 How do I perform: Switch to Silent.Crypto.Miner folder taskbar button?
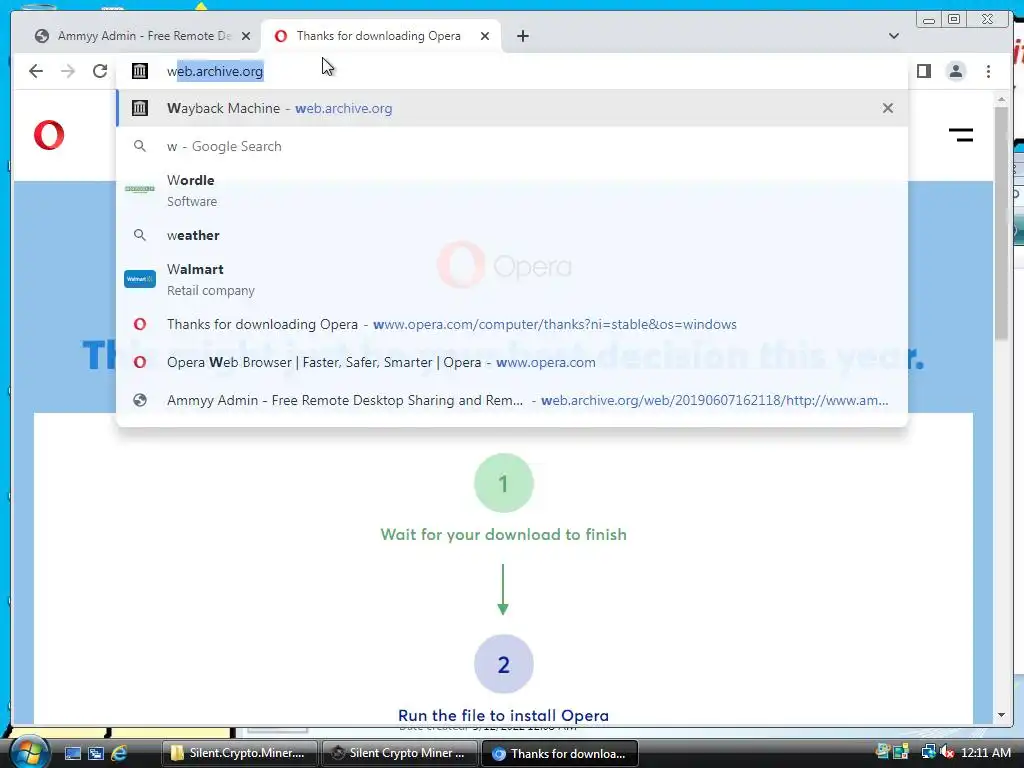pos(239,753)
